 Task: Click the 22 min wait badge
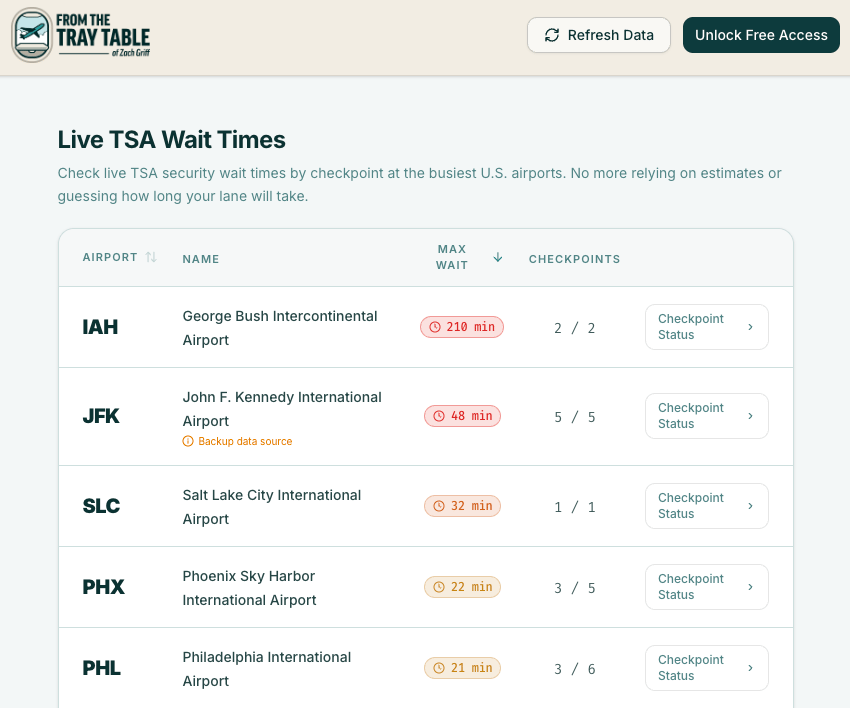click(x=462, y=587)
